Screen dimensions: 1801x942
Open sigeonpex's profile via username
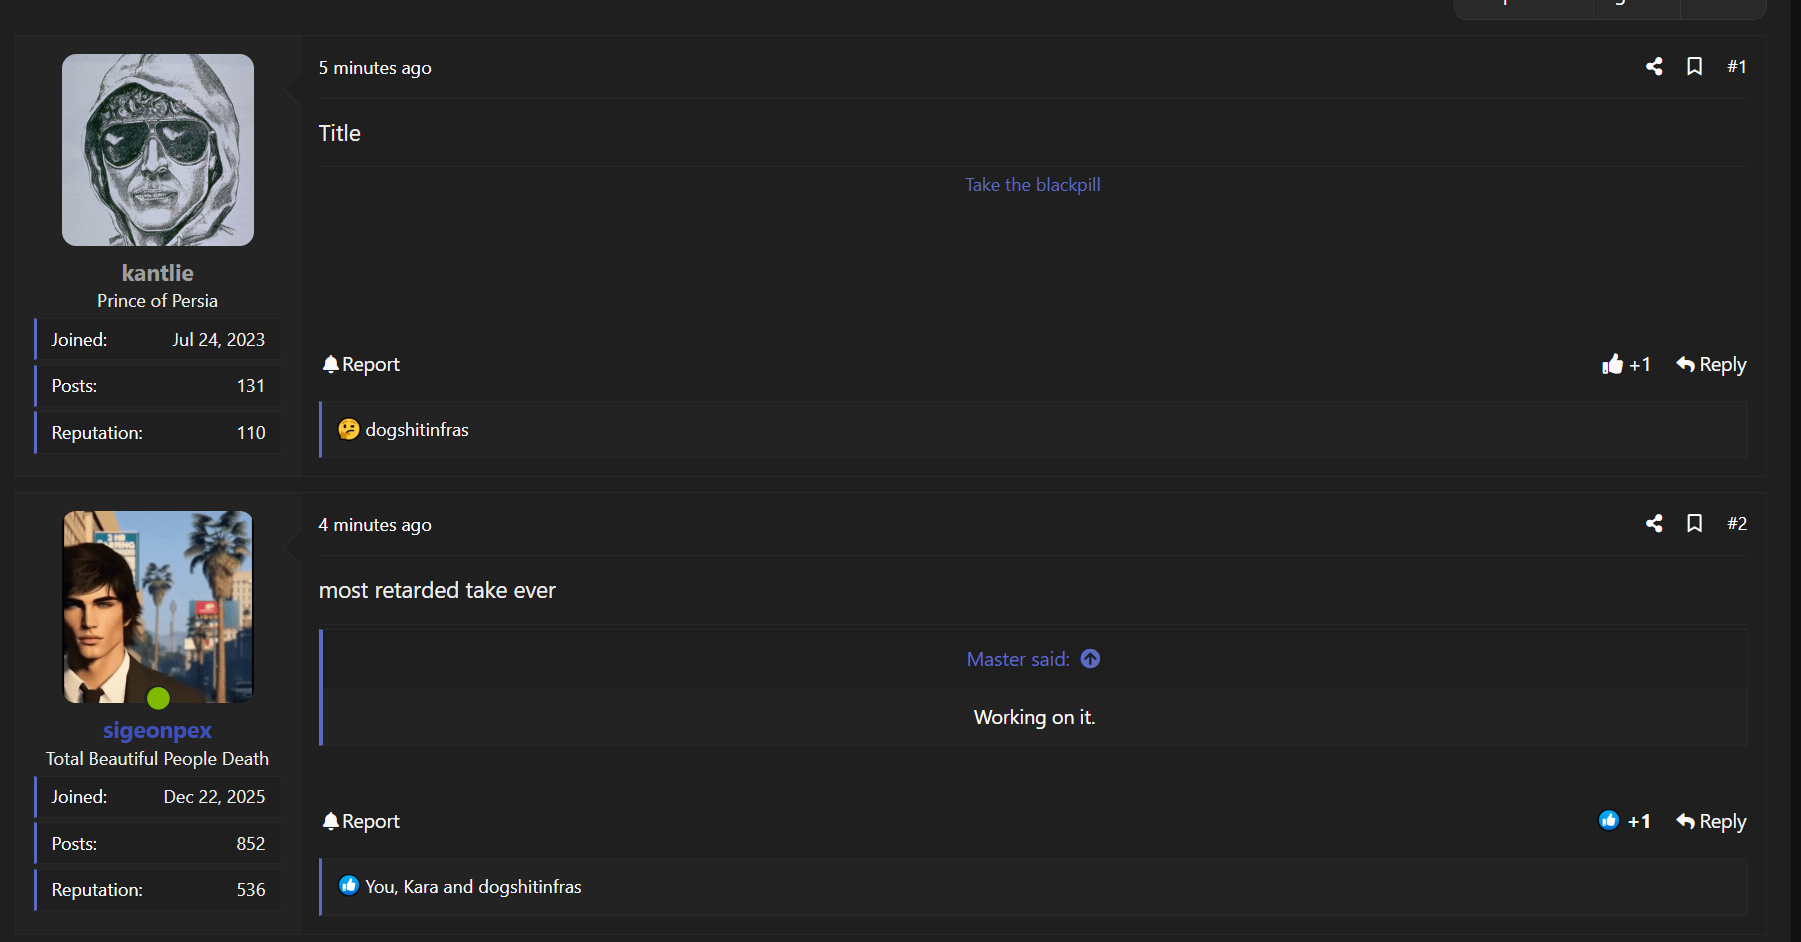157,731
